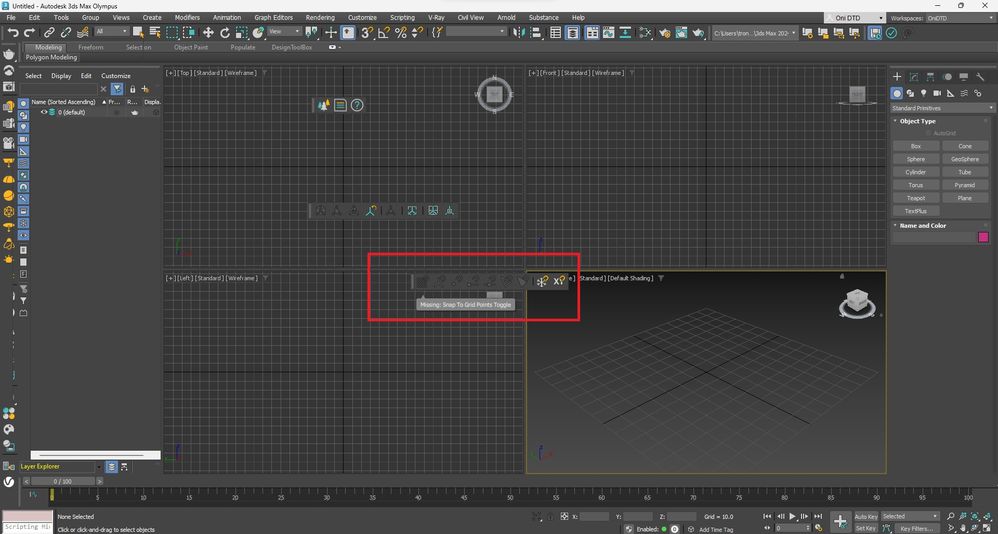Pick the Rectangular Selection Region tool
Image resolution: width=998 pixels, height=534 pixels.
[x=172, y=32]
